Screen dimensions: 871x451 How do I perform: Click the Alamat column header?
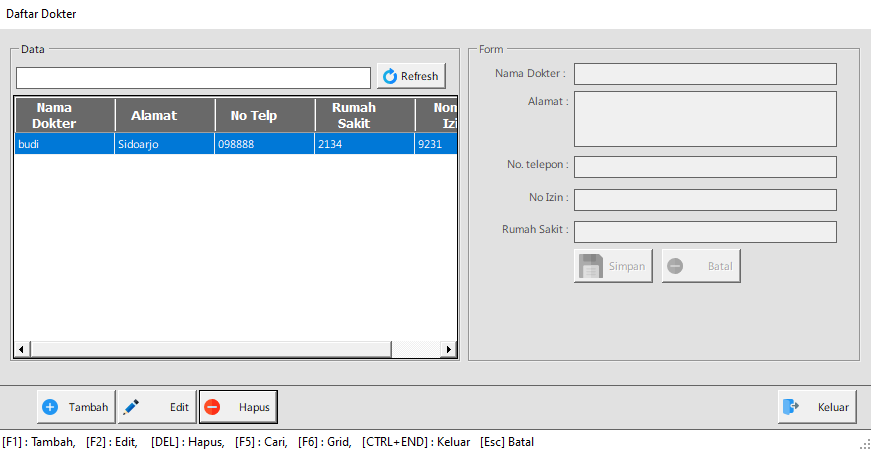165,116
